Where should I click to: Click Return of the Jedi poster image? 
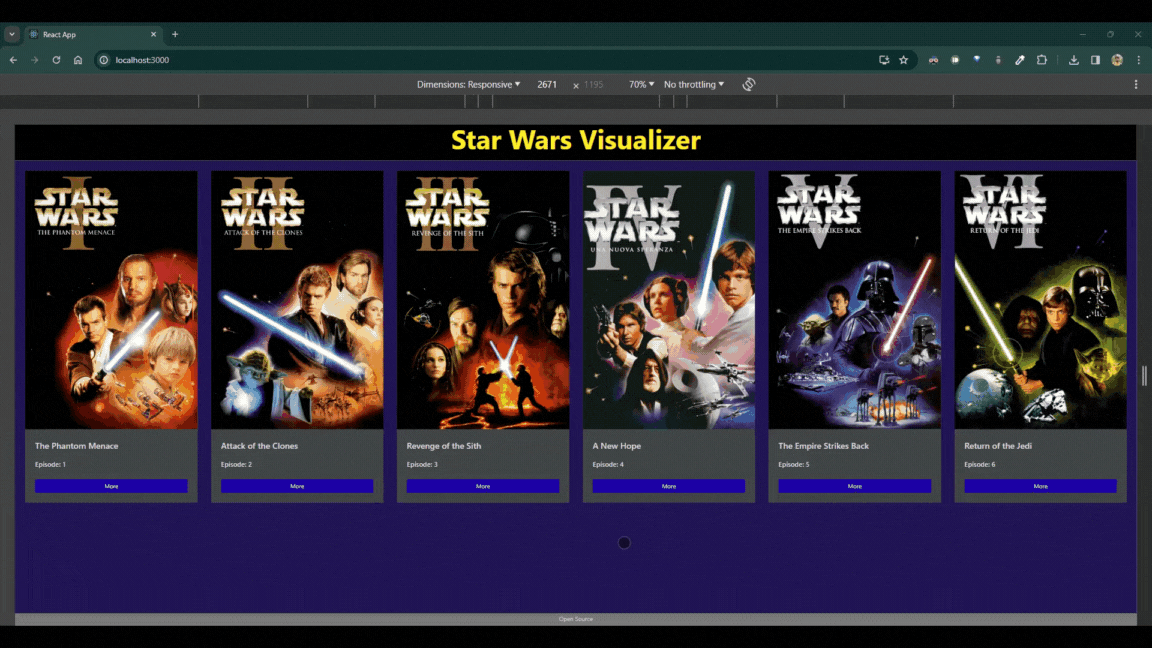coord(1040,300)
